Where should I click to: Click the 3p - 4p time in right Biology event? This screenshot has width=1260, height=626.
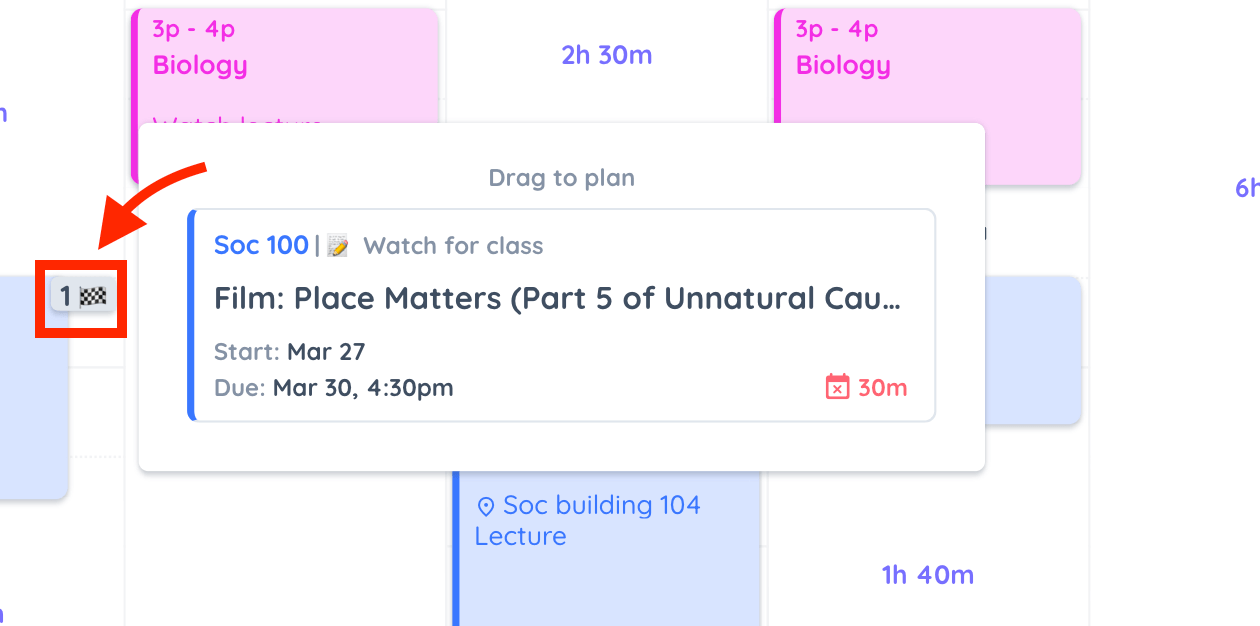pos(836,29)
